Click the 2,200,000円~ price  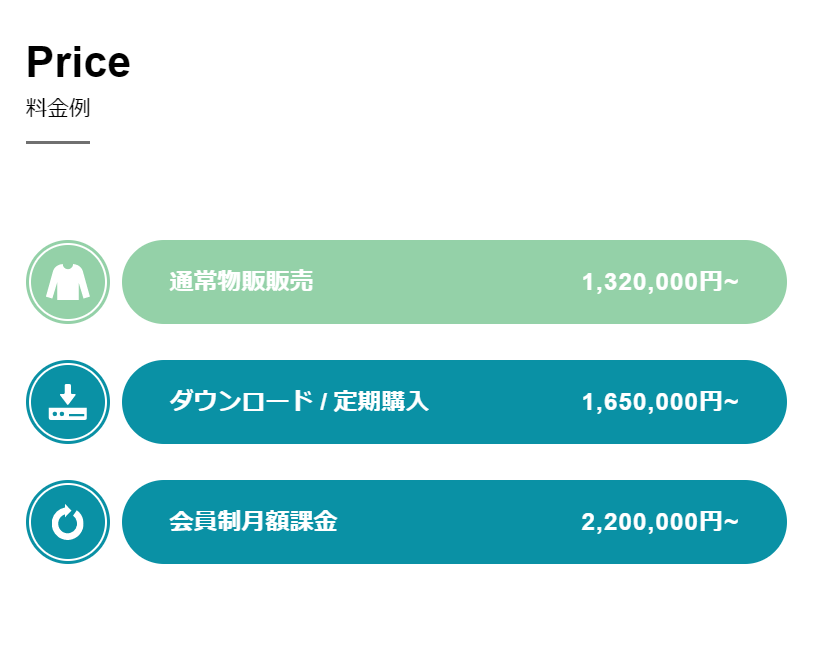tap(660, 522)
